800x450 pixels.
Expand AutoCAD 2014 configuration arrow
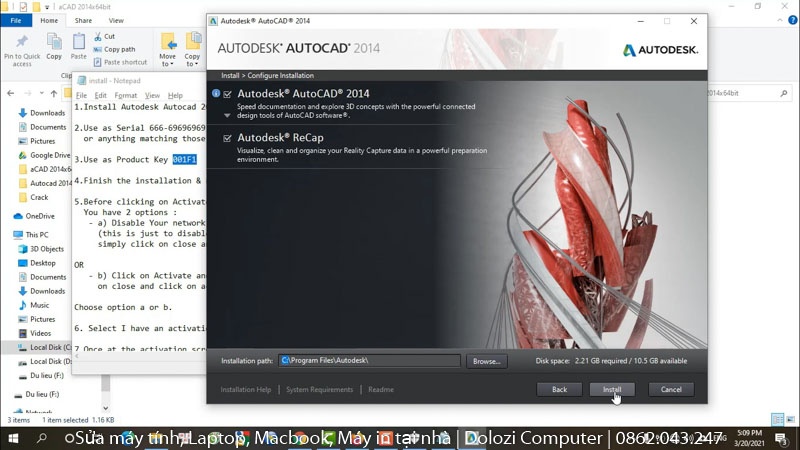point(227,116)
